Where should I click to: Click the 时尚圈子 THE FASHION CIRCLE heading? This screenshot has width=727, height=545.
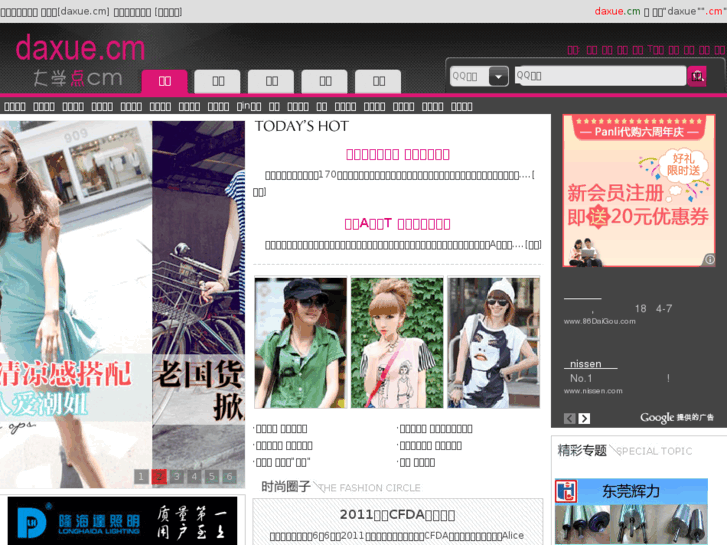click(341, 487)
